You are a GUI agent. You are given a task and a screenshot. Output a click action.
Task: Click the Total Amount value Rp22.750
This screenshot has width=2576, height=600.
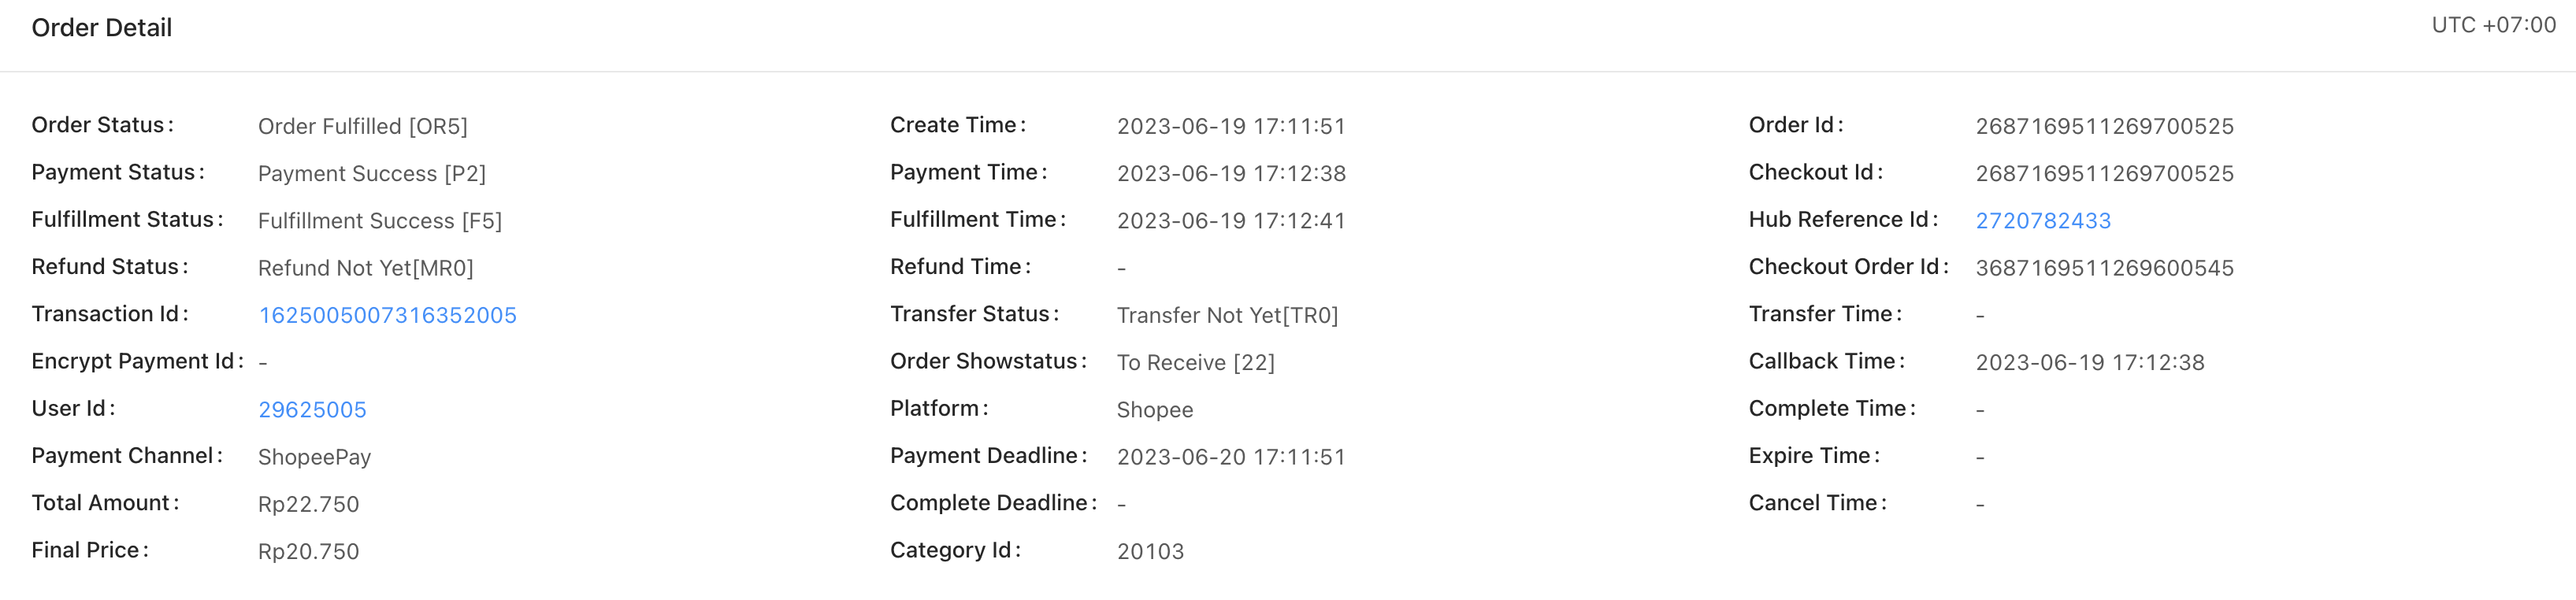coord(308,504)
